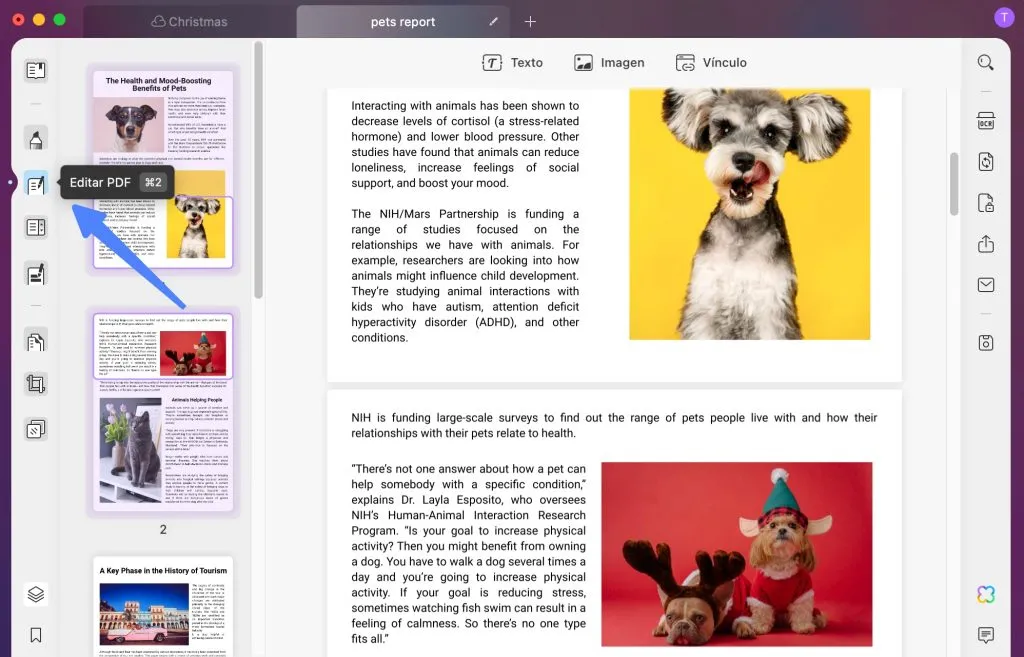The height and width of the screenshot is (657, 1024).
Task: Click Save as other icon
Action: tap(985, 342)
